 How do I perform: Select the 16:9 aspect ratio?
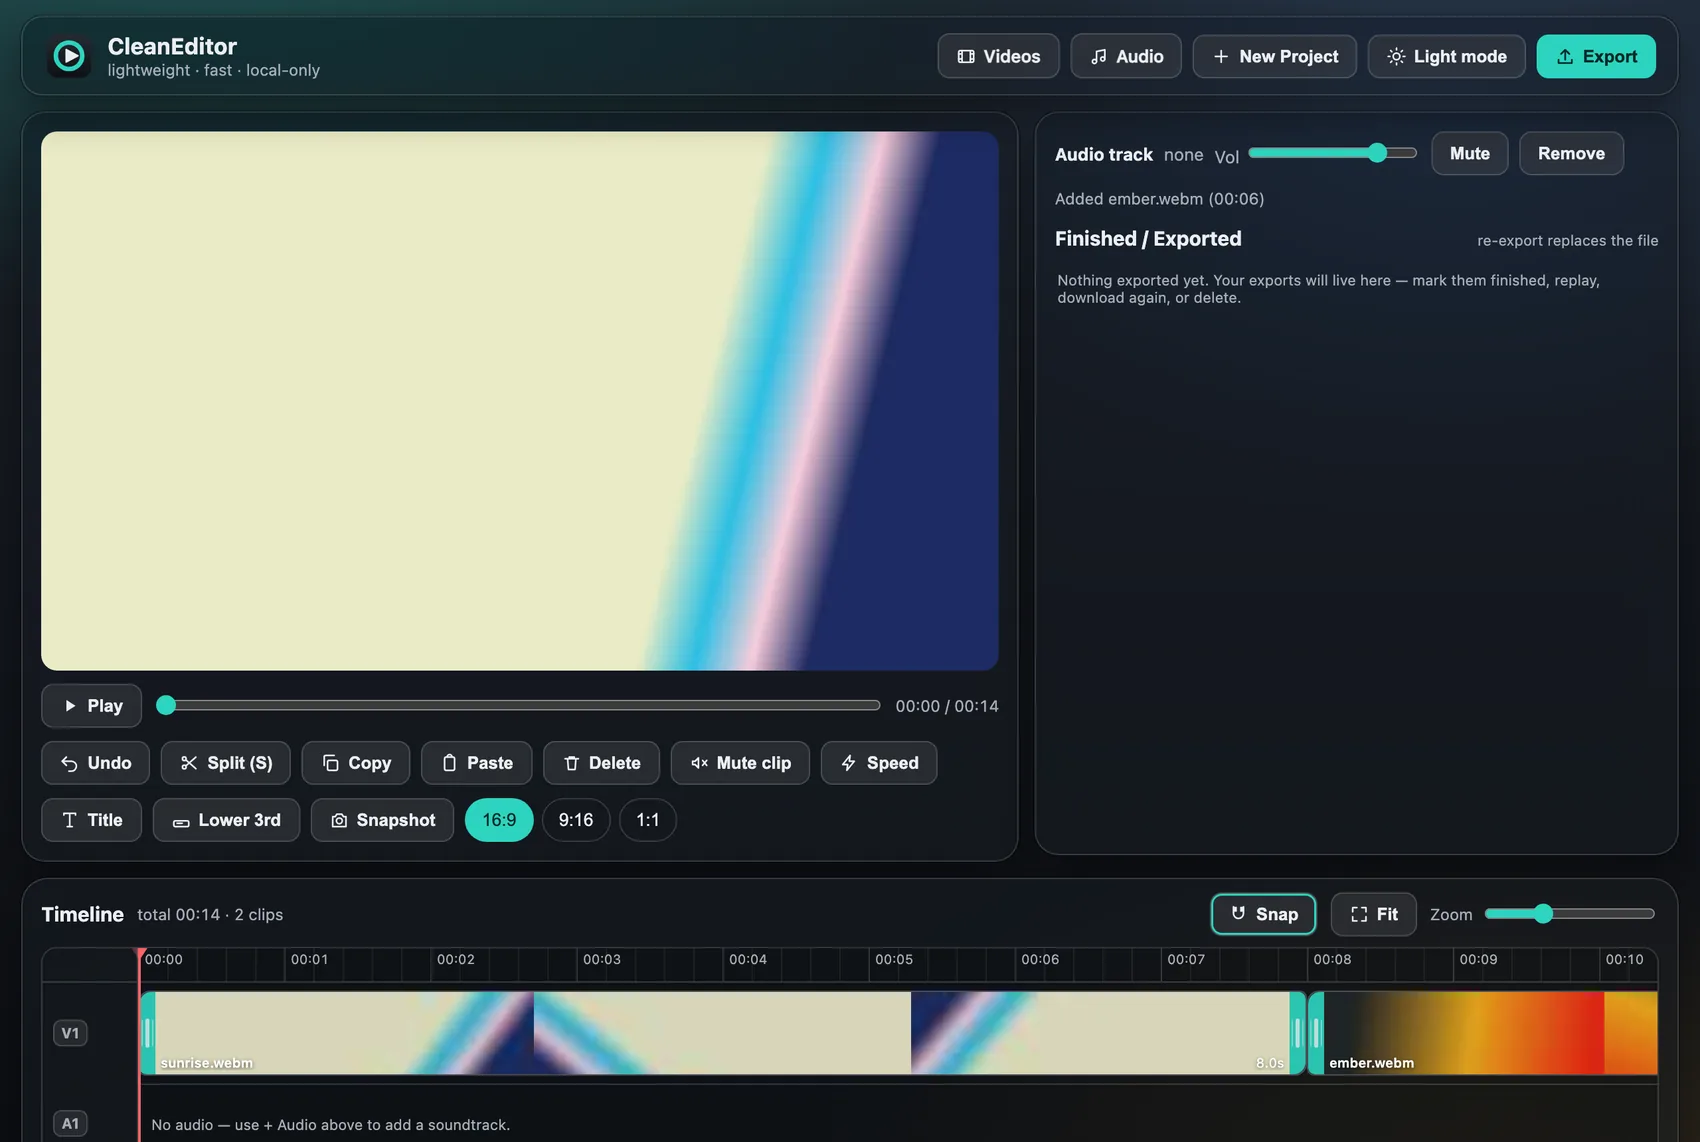pyautogui.click(x=499, y=820)
